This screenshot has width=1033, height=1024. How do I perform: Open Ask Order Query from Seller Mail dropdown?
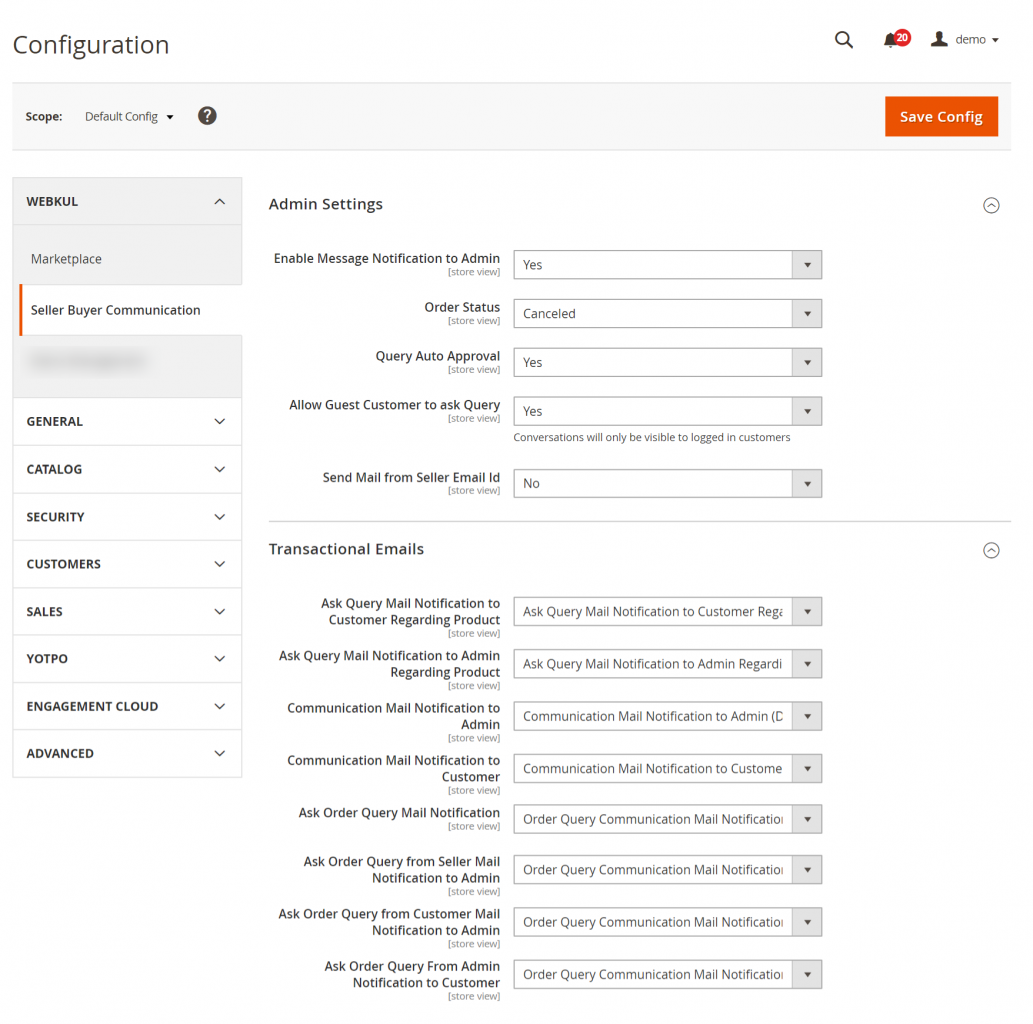click(x=667, y=870)
